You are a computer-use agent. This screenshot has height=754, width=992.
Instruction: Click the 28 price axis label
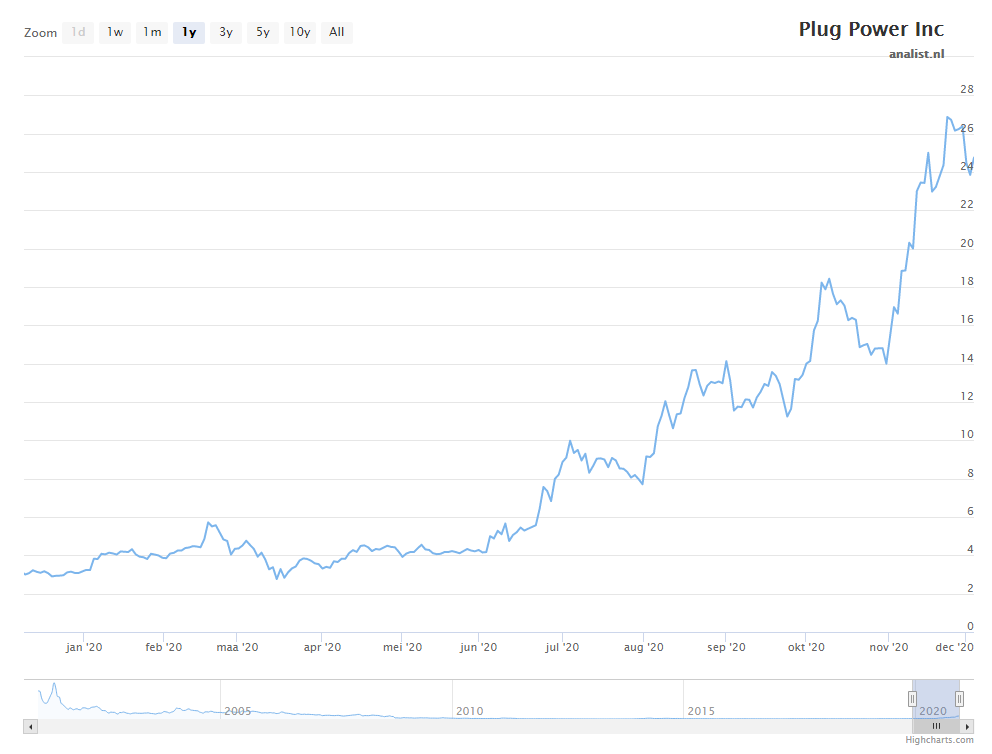tap(967, 89)
